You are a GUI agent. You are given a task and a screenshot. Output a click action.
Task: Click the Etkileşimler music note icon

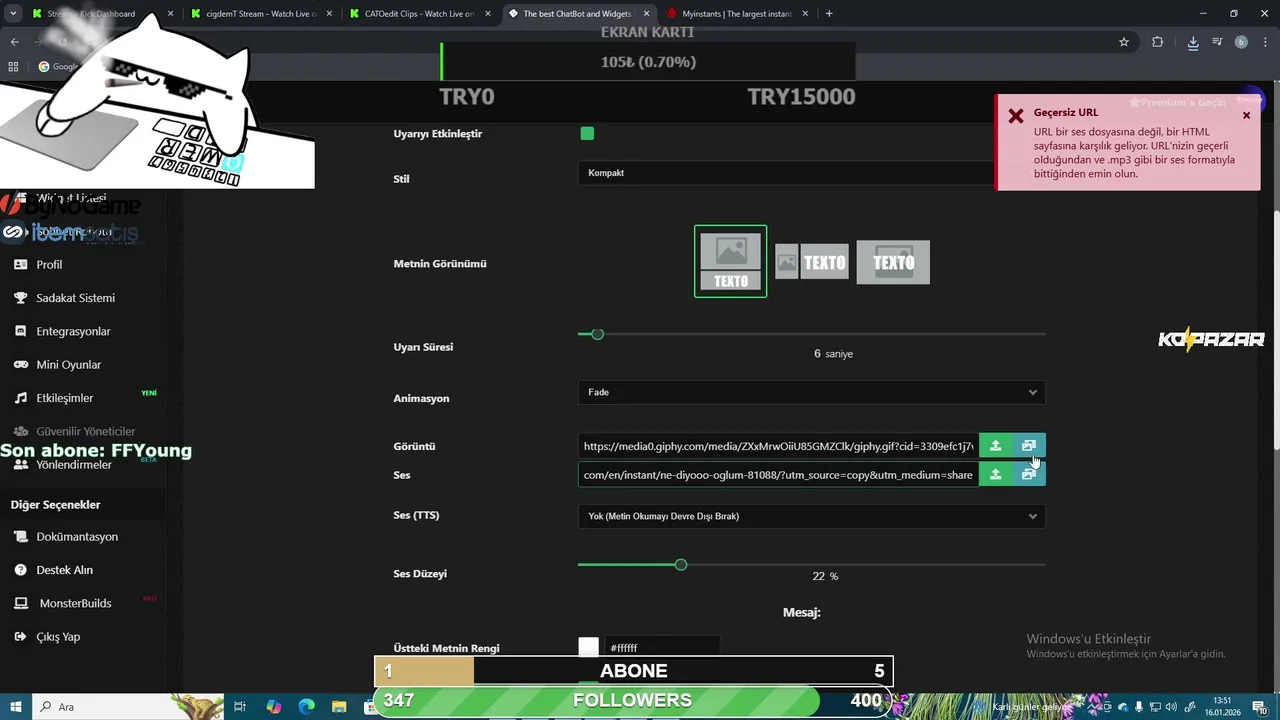pyautogui.click(x=20, y=398)
